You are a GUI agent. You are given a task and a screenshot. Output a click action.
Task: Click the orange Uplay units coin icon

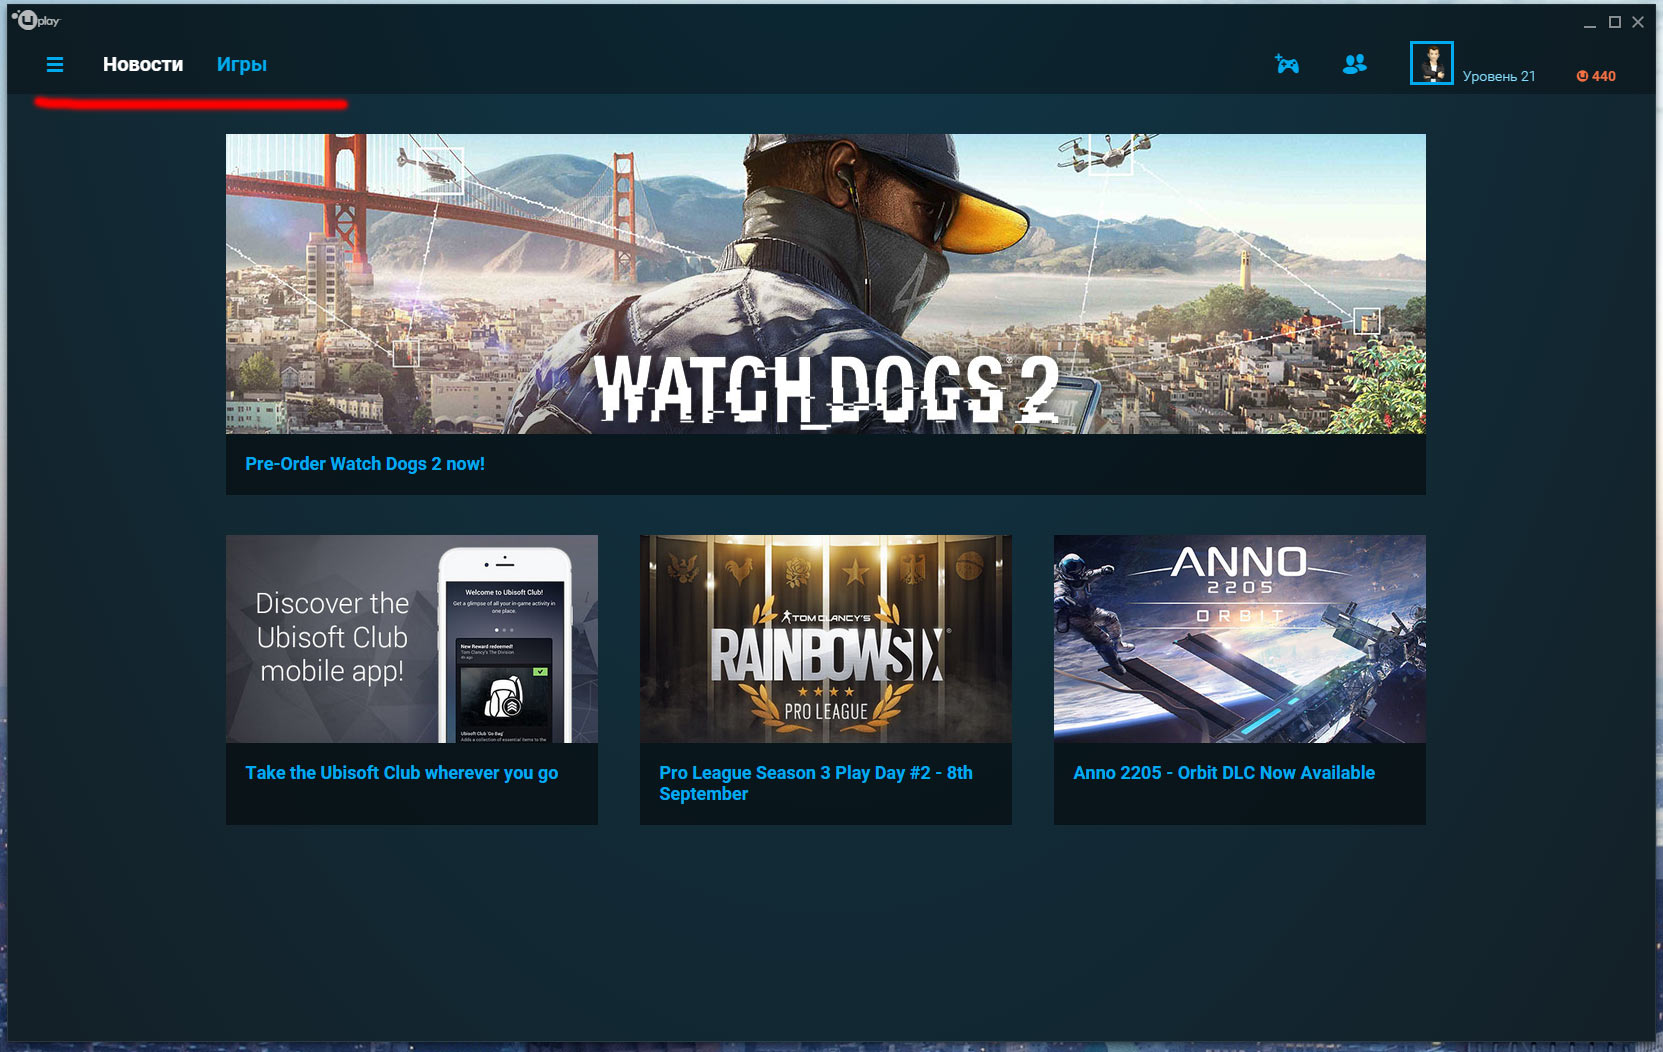point(1582,76)
